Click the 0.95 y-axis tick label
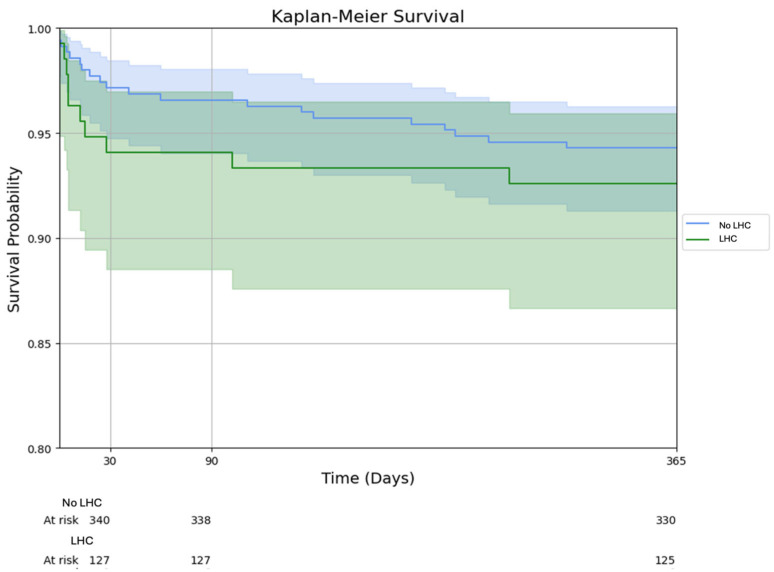The width and height of the screenshot is (774, 572). (39, 134)
